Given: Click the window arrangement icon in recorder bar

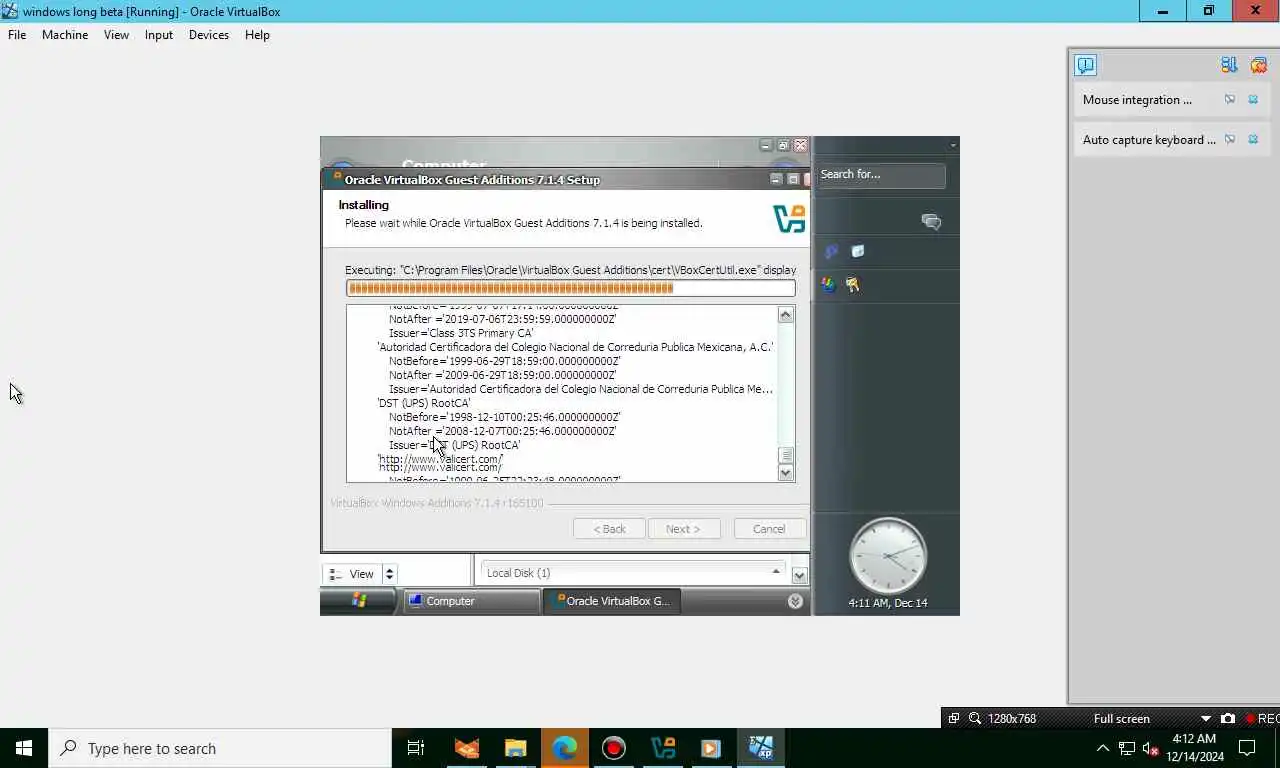Looking at the screenshot, I should coord(954,718).
